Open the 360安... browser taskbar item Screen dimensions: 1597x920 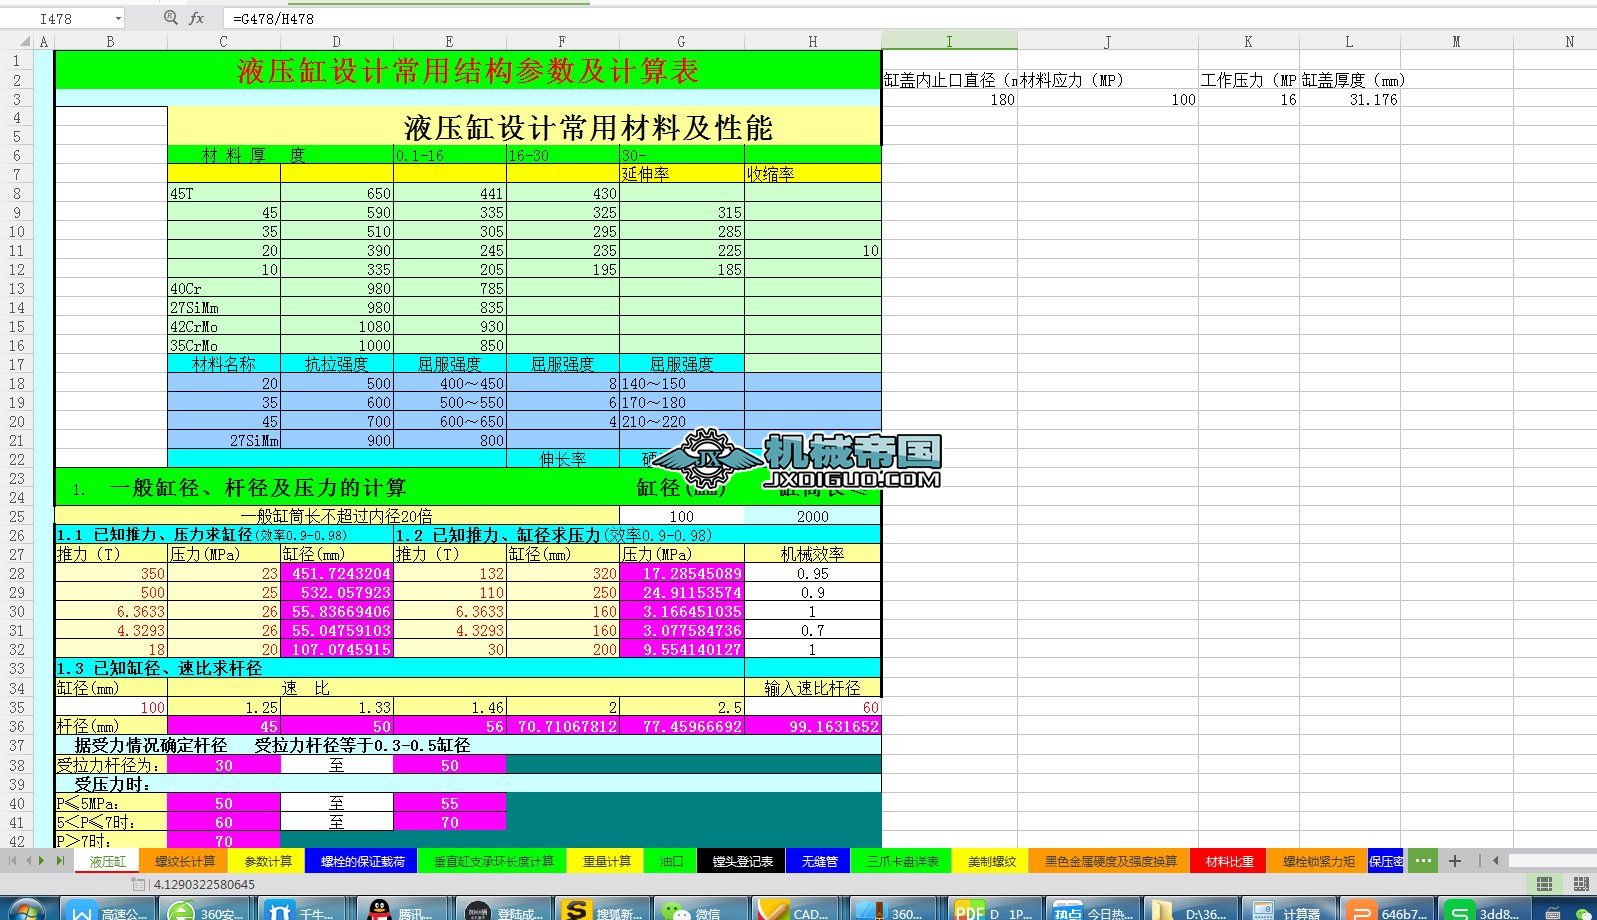click(206, 911)
